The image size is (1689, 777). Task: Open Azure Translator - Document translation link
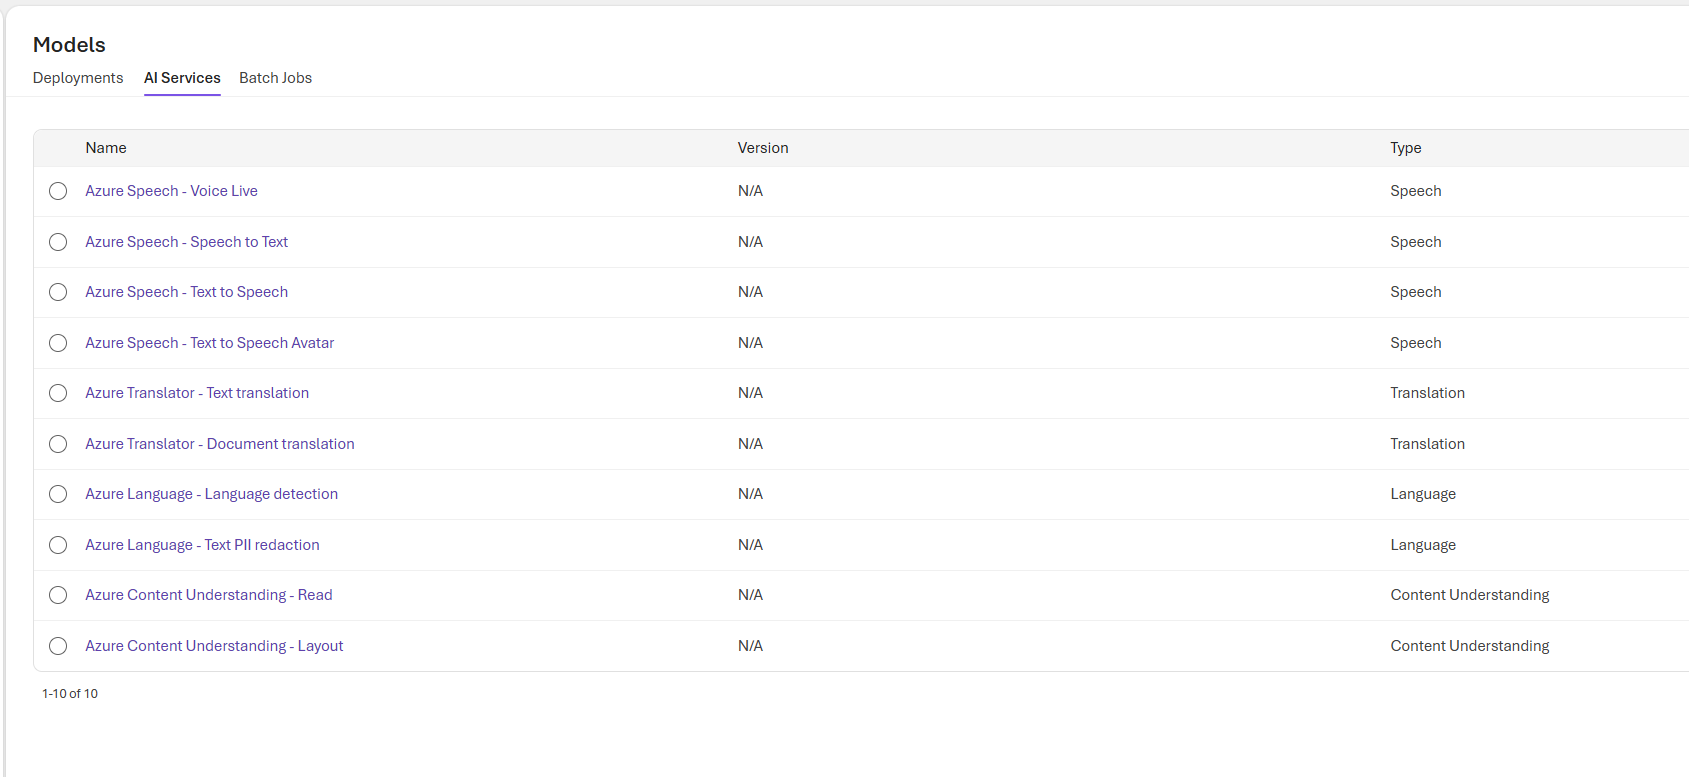(219, 444)
